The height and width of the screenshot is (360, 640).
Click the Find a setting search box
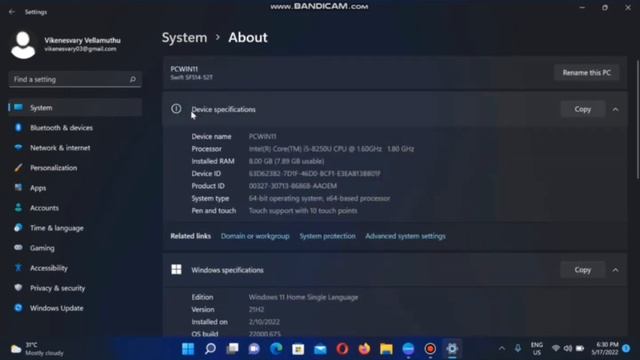75,79
